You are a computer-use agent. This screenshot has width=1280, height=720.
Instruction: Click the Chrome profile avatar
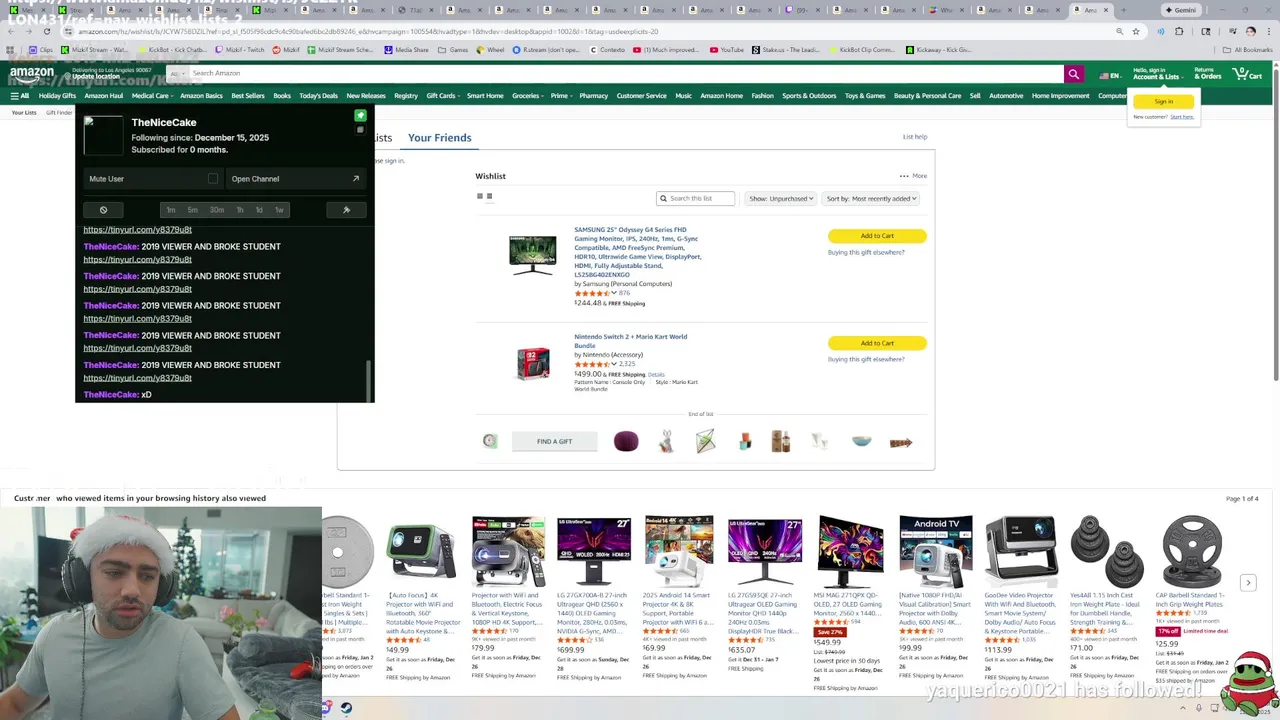tap(1250, 31)
